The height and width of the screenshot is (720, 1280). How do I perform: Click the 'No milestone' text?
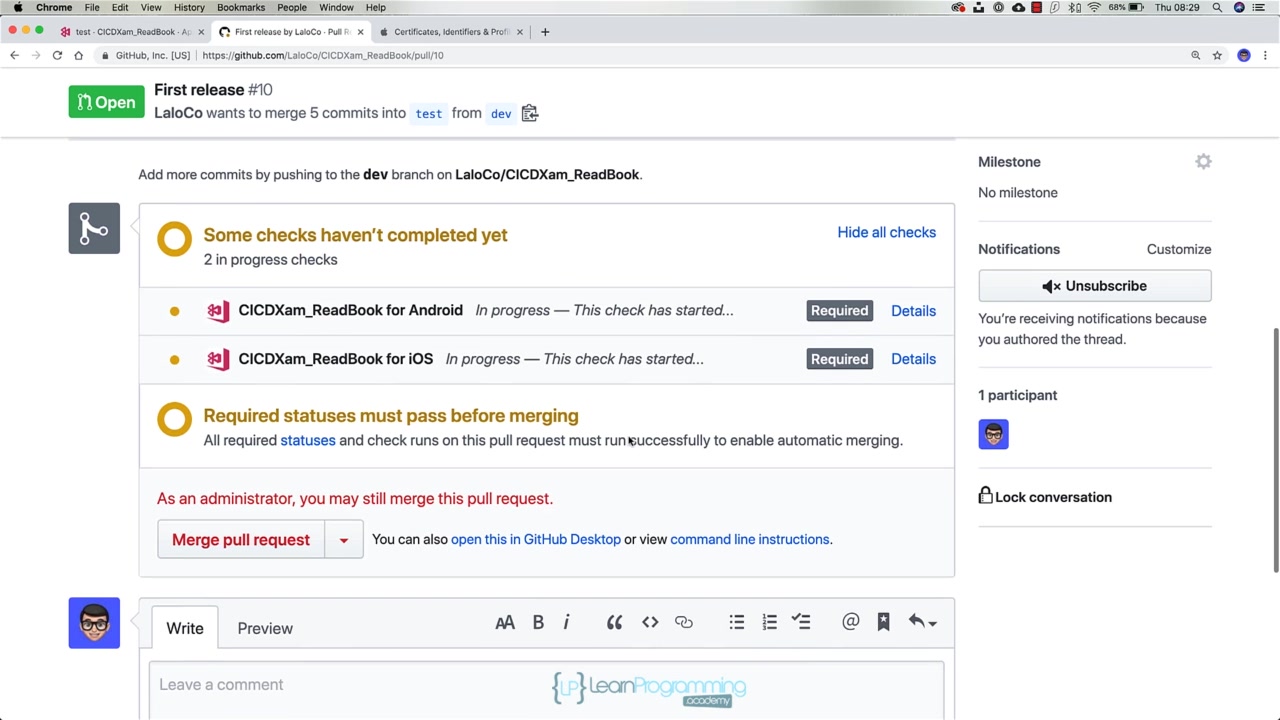click(x=1017, y=193)
